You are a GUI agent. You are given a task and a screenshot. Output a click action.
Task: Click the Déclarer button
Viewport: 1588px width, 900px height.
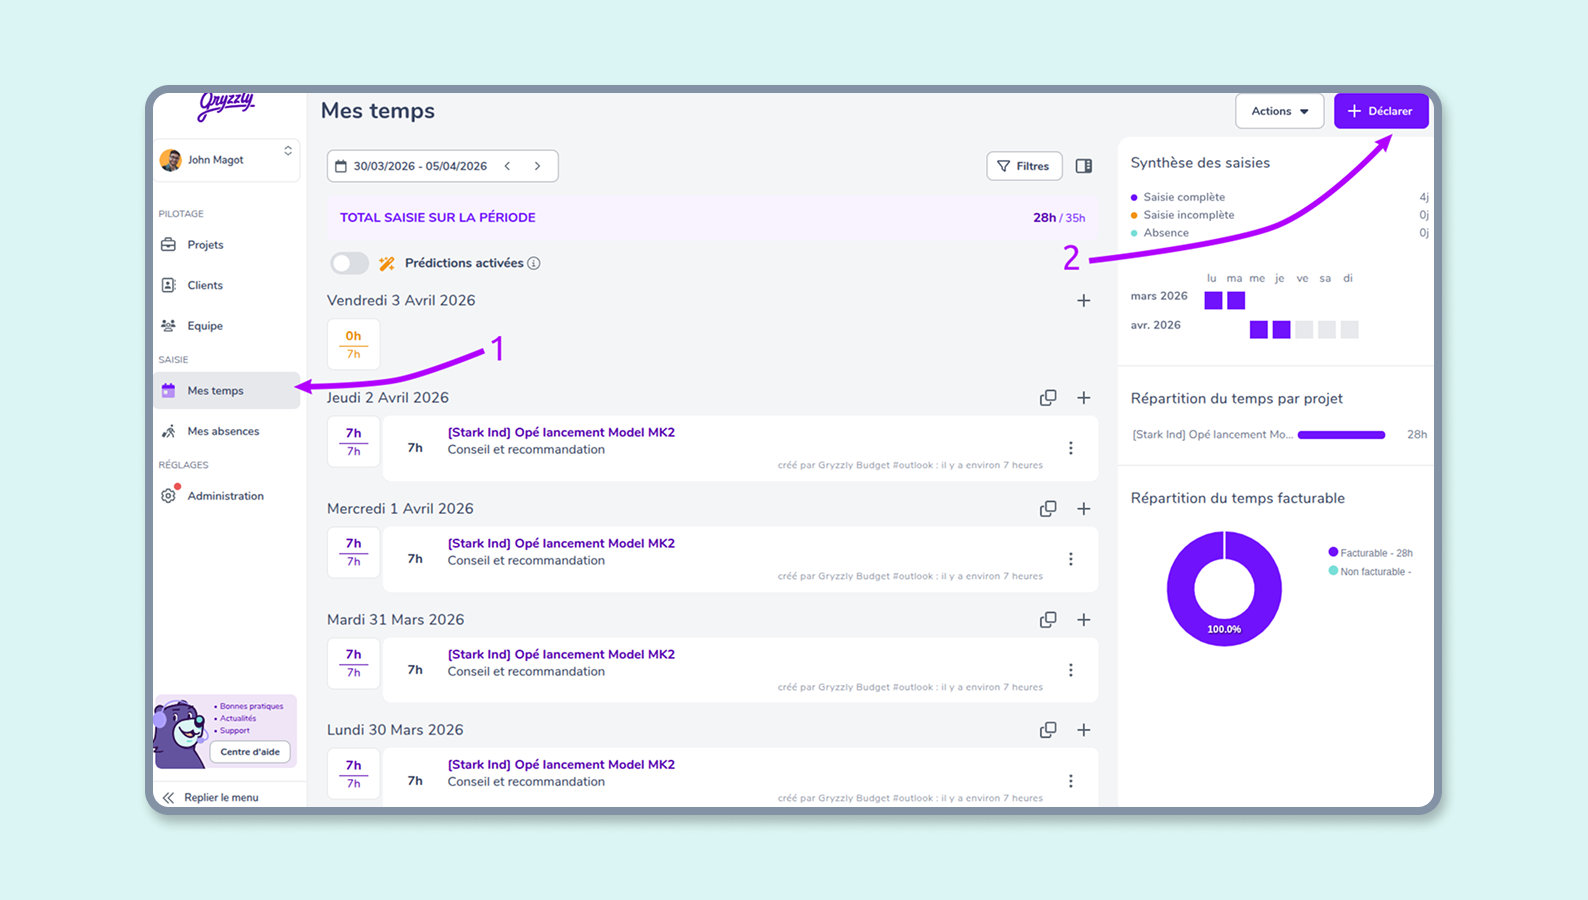(x=1380, y=111)
